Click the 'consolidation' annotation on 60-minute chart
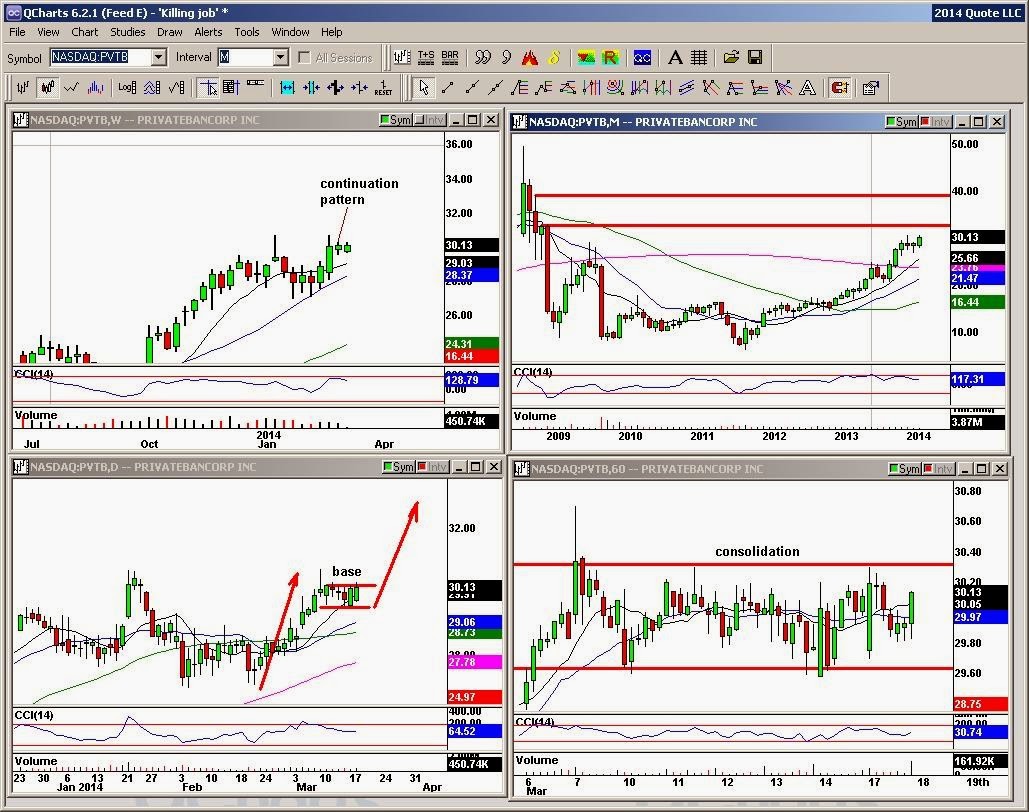 [x=757, y=551]
